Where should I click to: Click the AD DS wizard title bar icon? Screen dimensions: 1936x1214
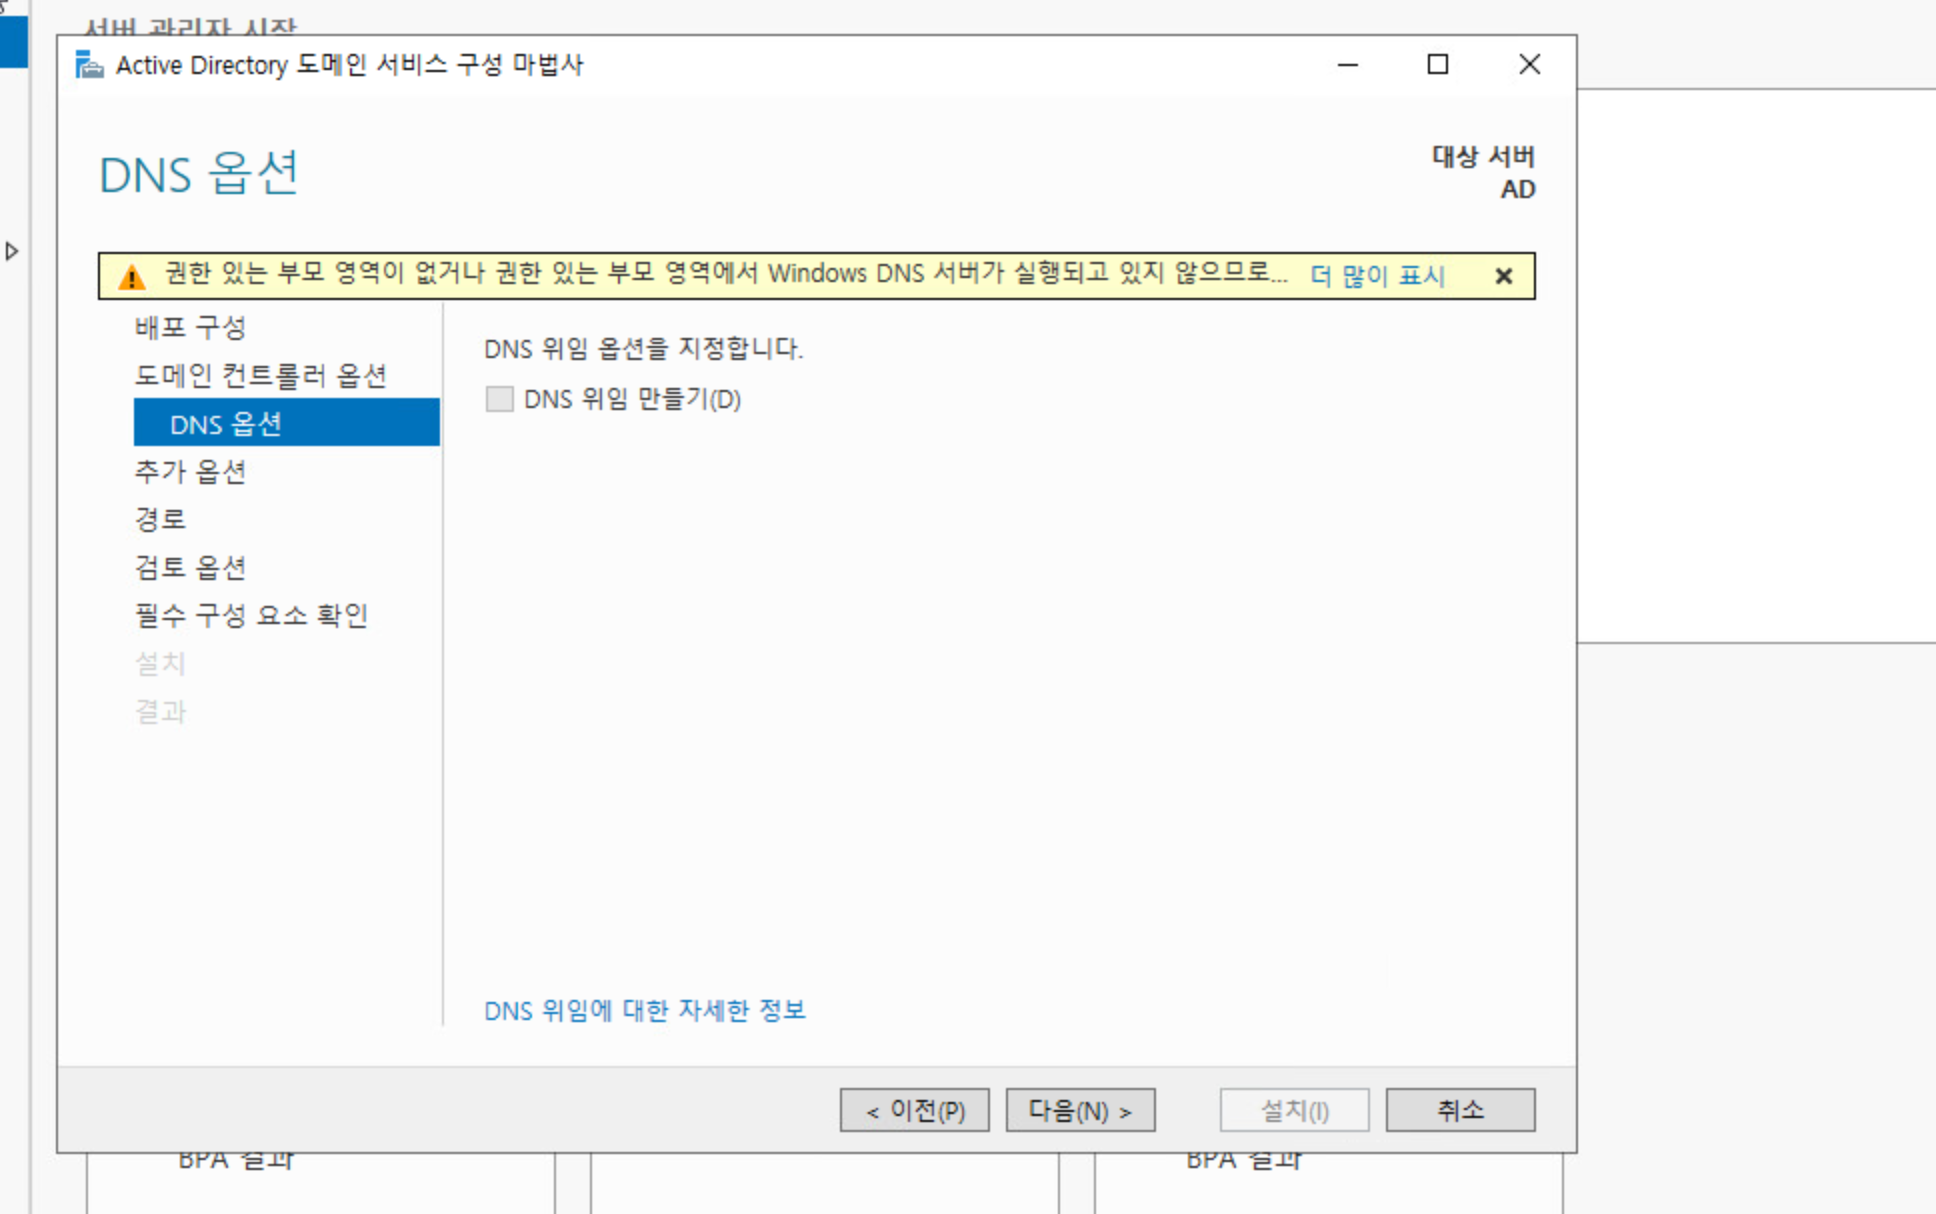click(x=89, y=65)
